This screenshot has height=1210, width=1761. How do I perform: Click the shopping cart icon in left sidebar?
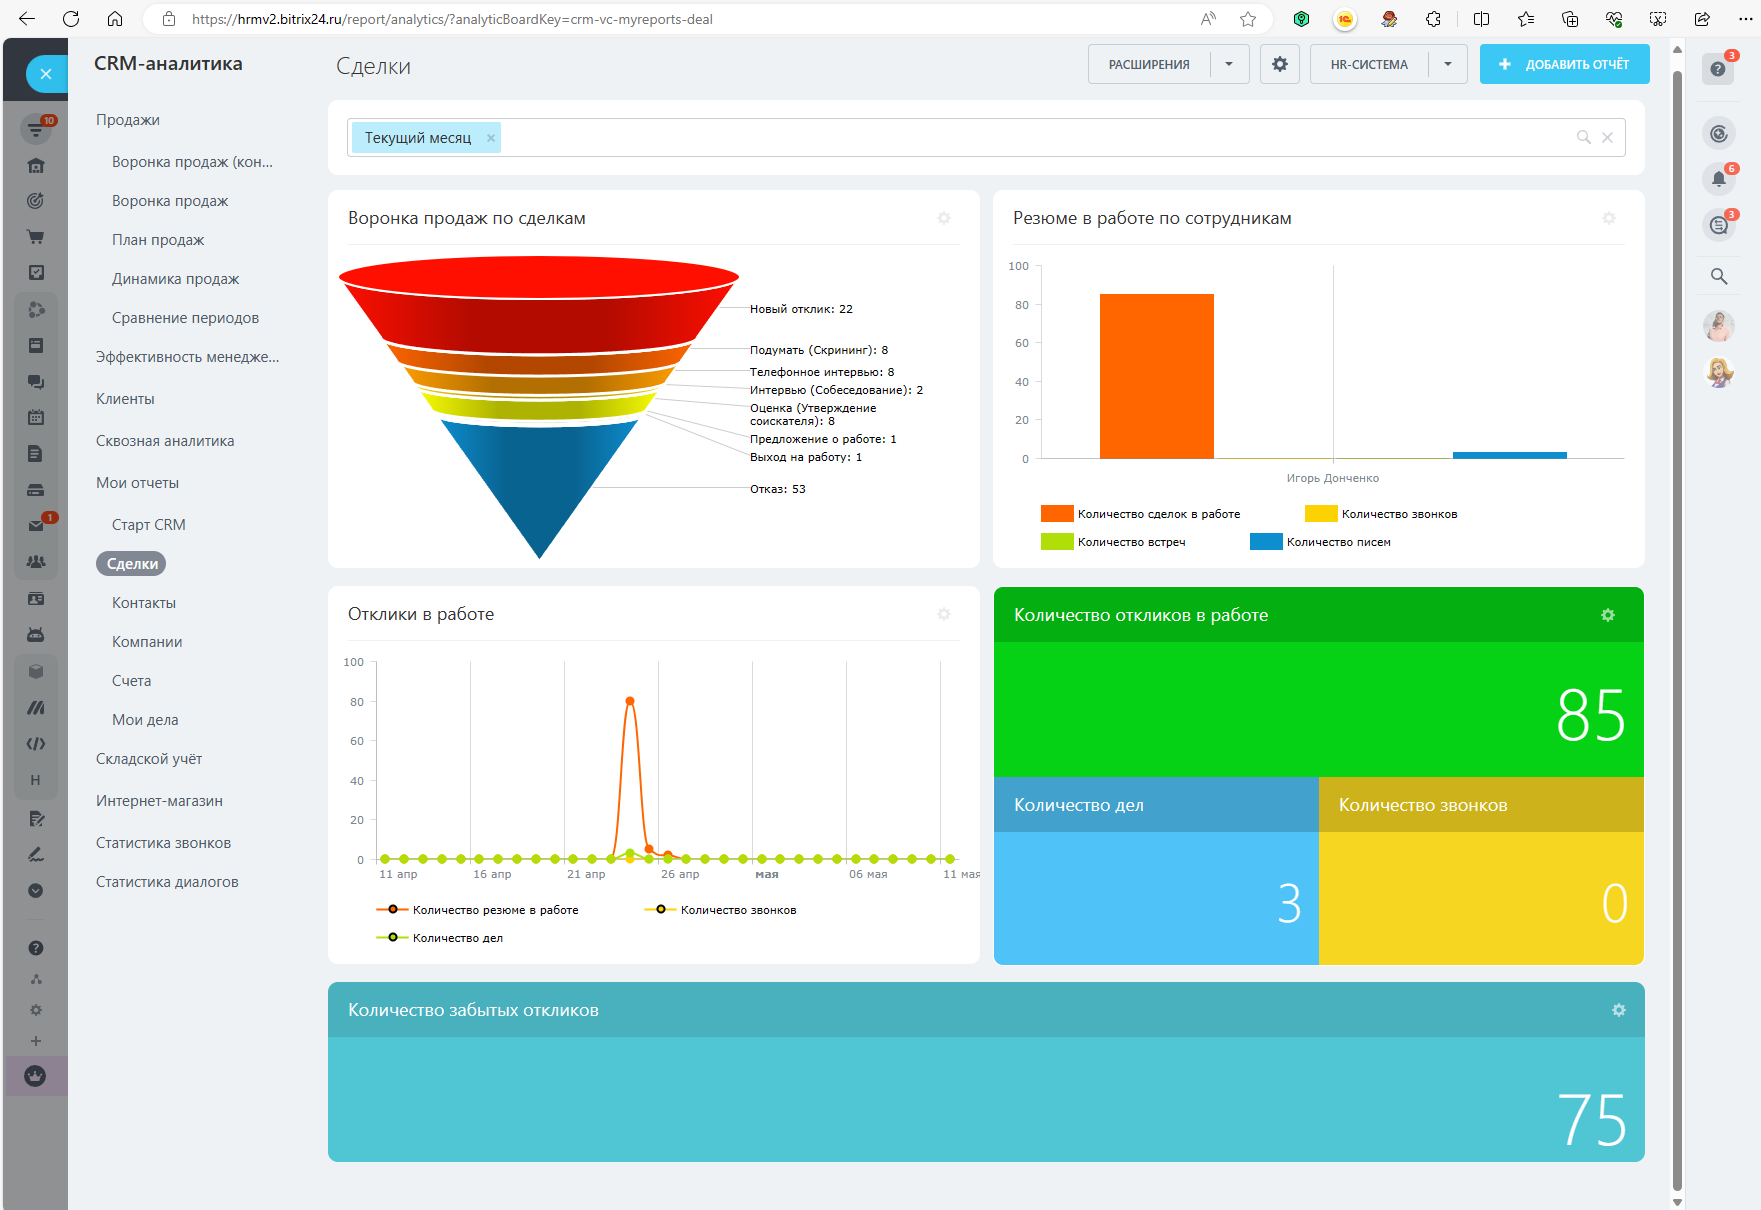tap(35, 237)
